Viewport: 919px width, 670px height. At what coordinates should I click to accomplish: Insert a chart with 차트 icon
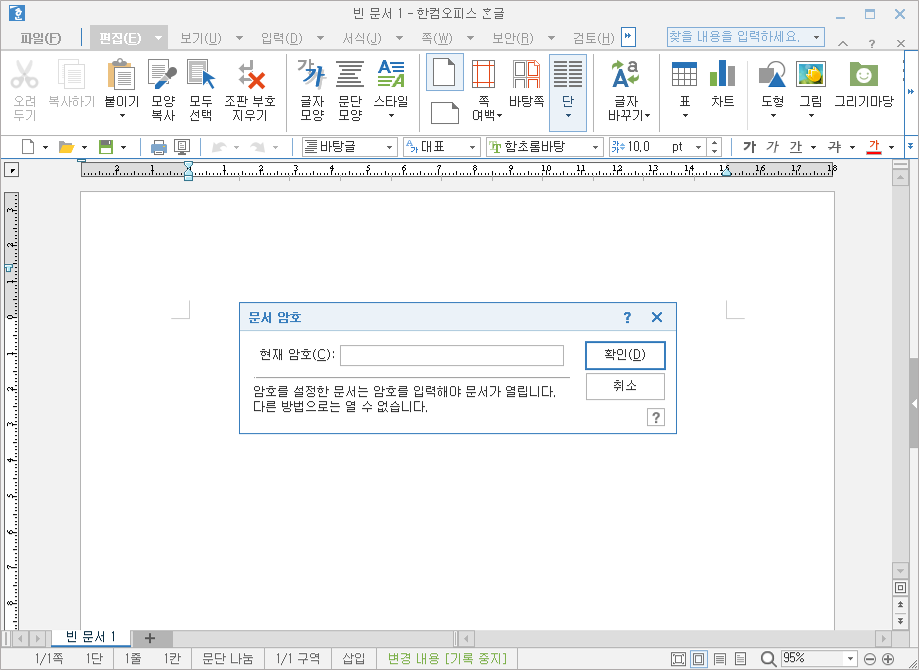point(722,74)
